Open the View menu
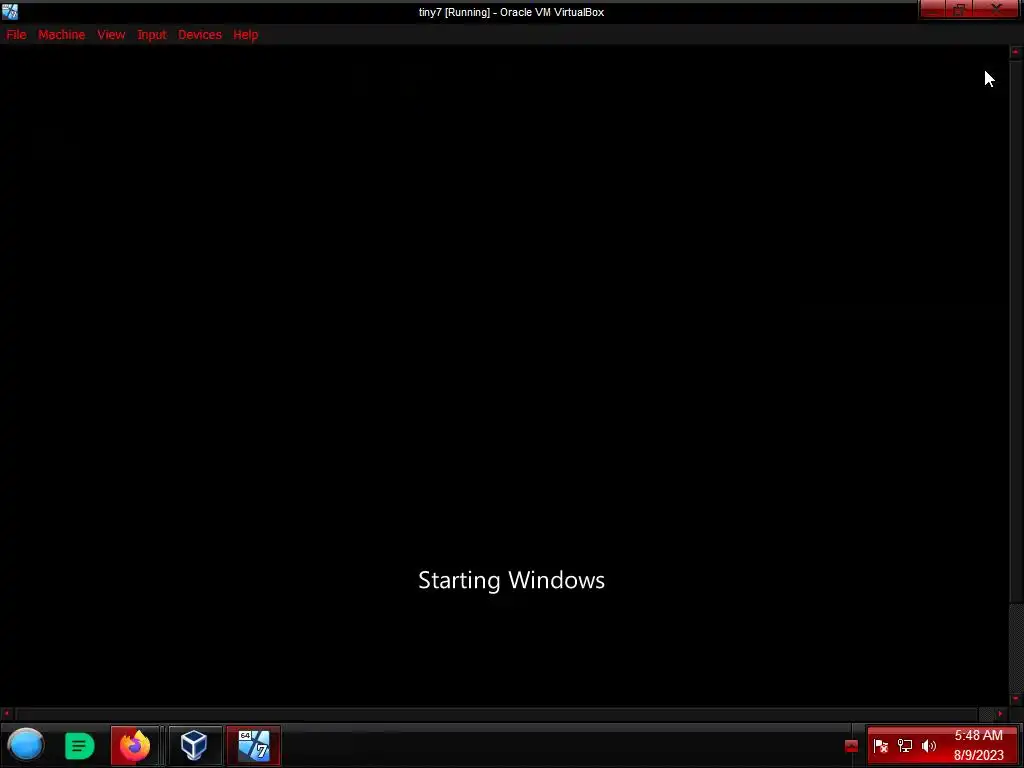 click(111, 35)
